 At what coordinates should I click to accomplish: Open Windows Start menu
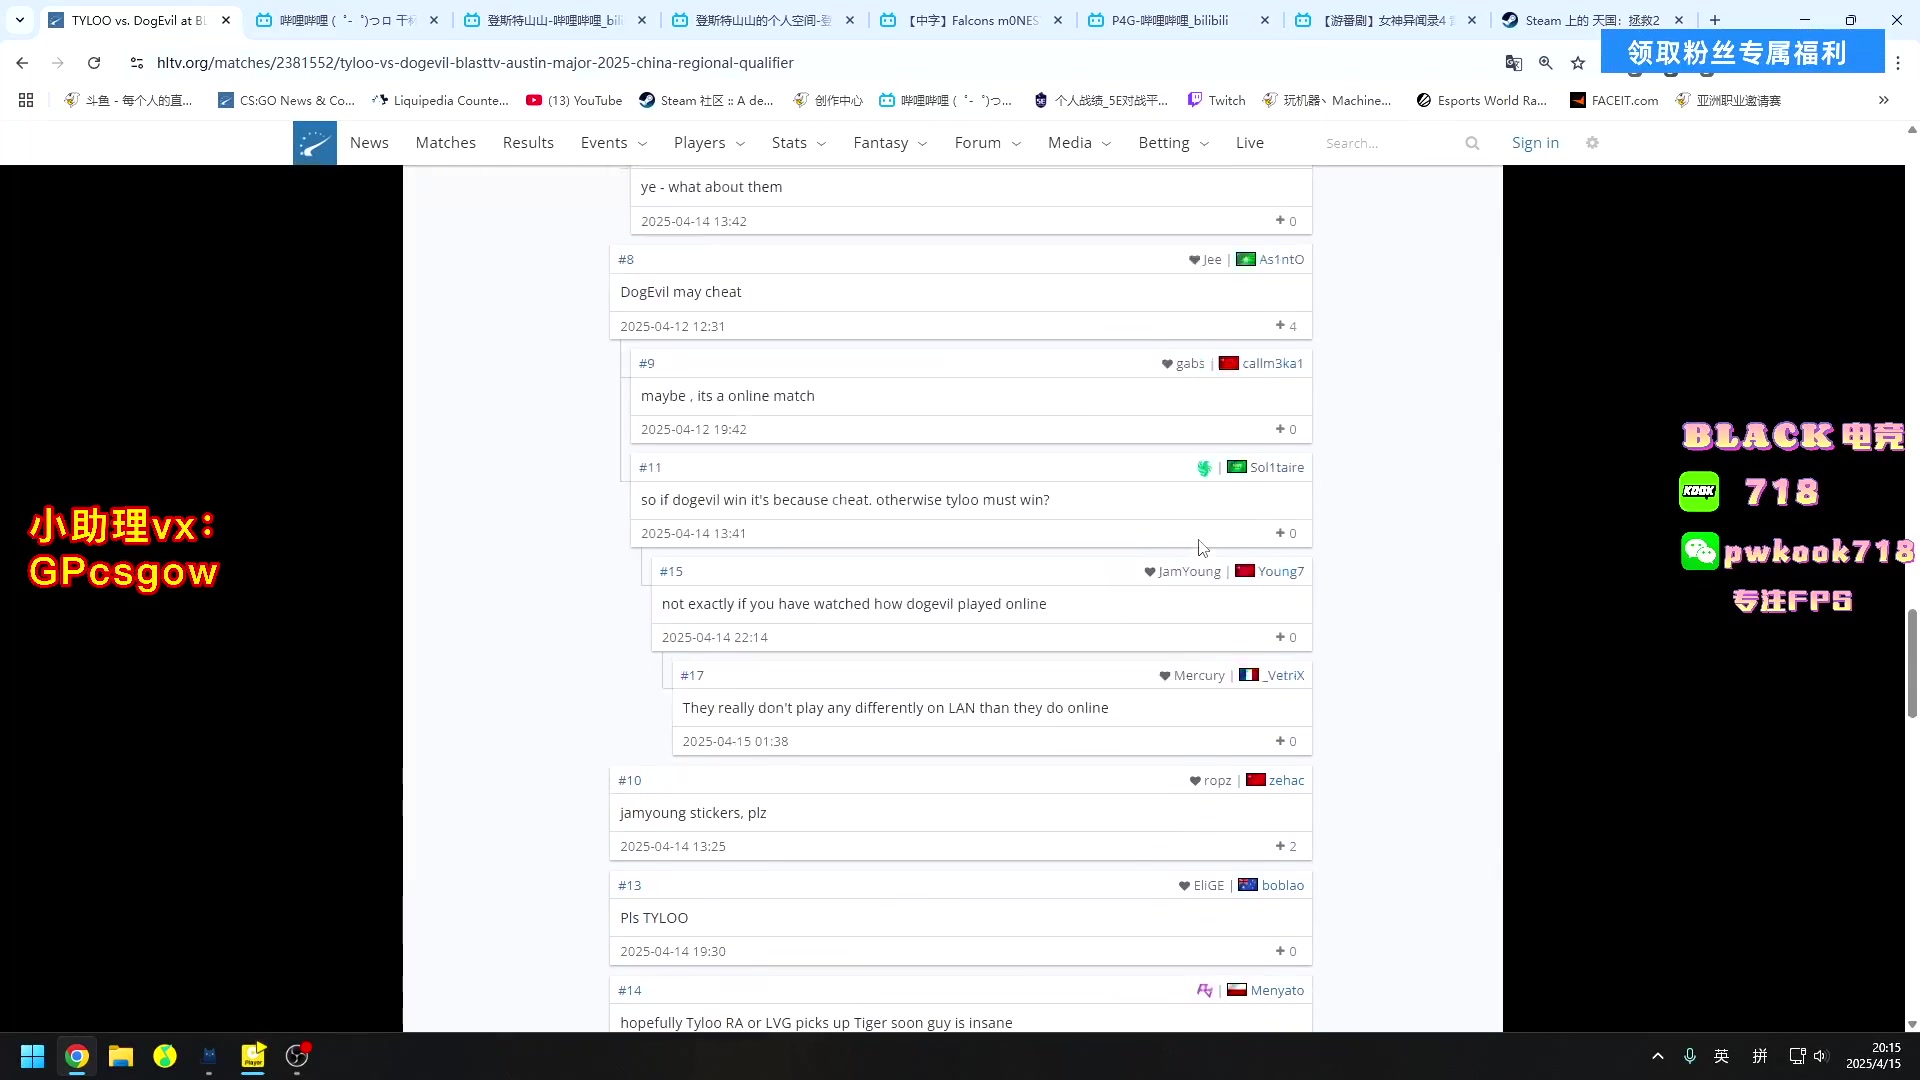(32, 1056)
